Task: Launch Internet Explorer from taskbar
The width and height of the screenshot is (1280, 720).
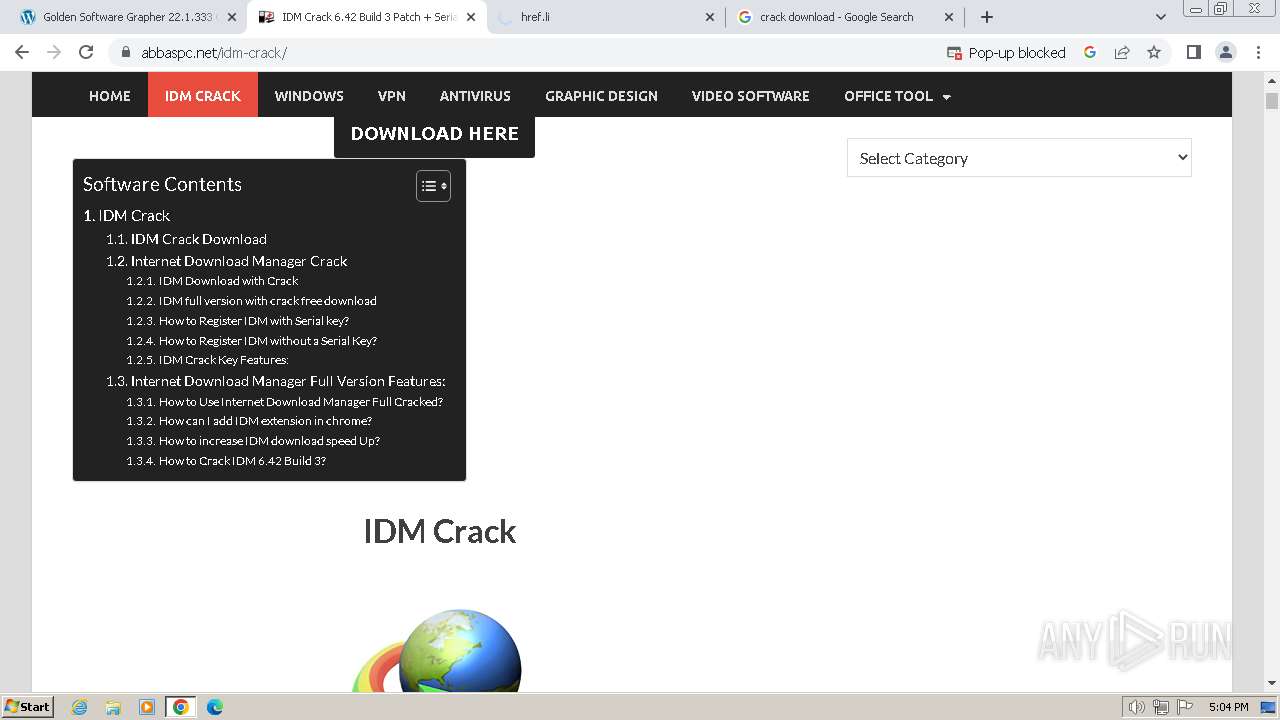Action: (79, 707)
